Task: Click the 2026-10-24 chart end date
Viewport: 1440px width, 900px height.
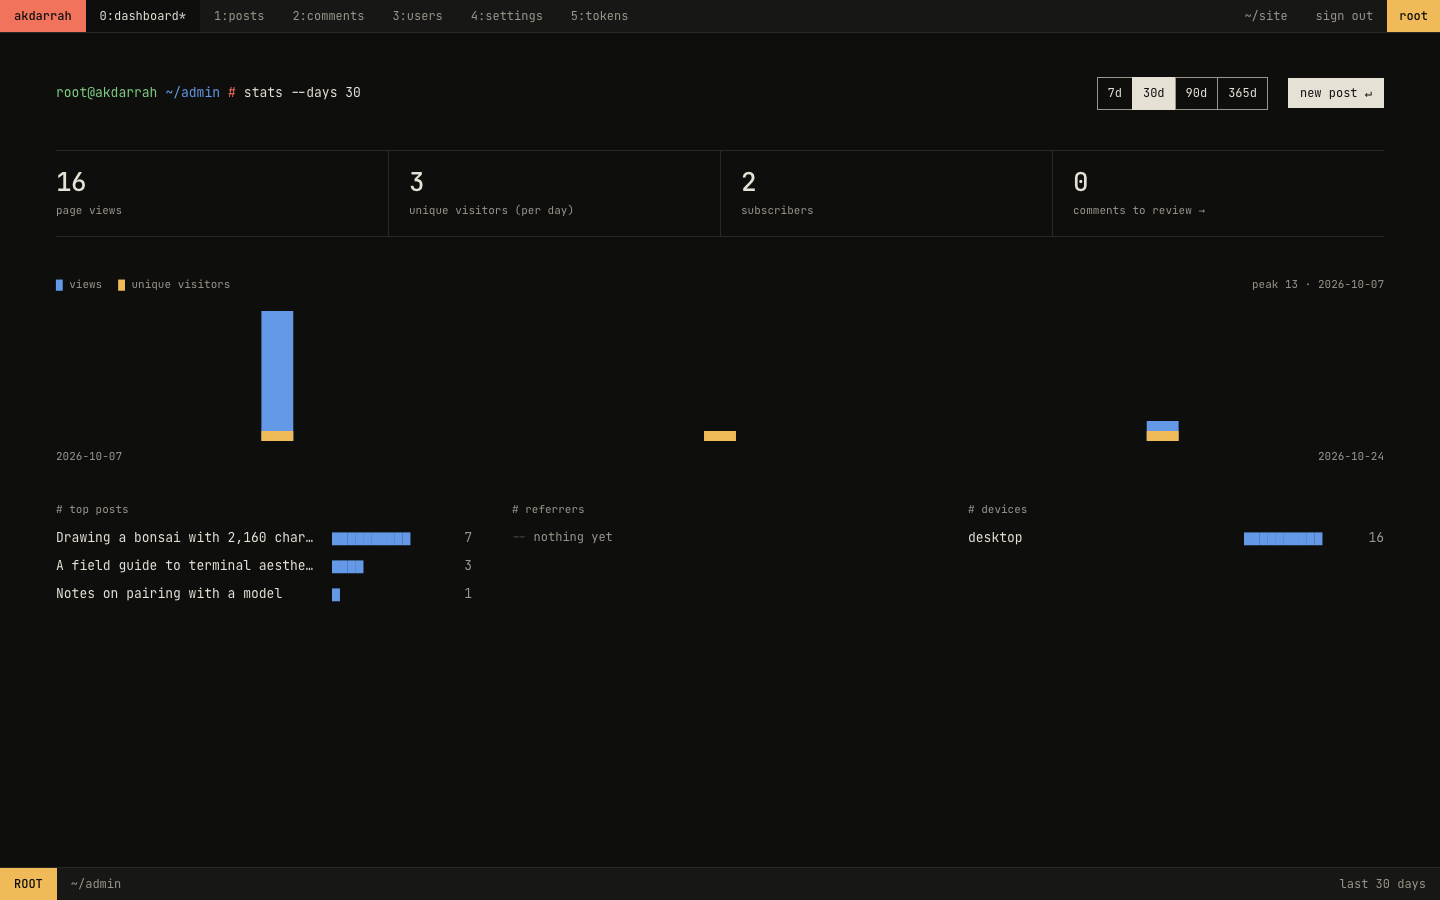Action: (1351, 457)
